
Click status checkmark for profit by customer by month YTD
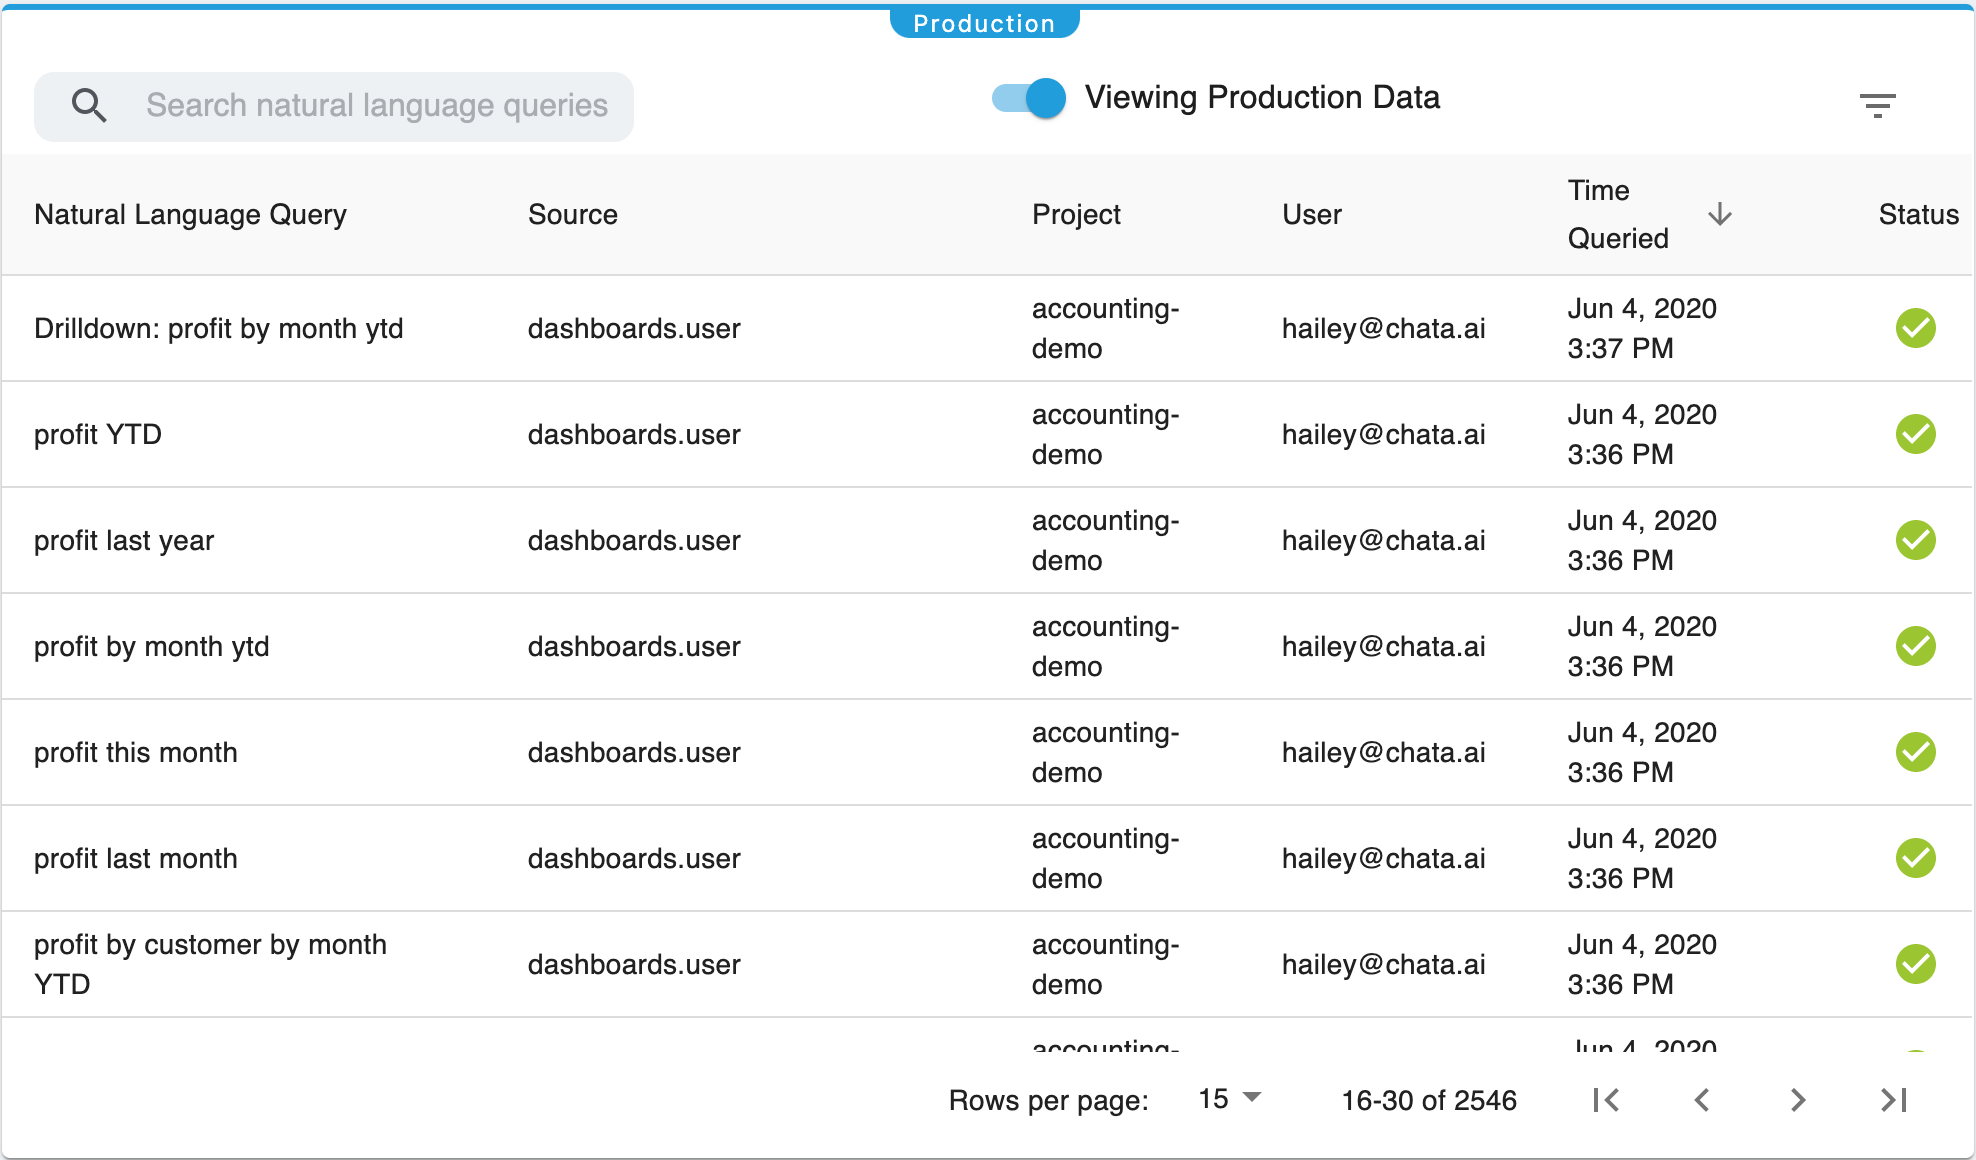pyautogui.click(x=1915, y=964)
